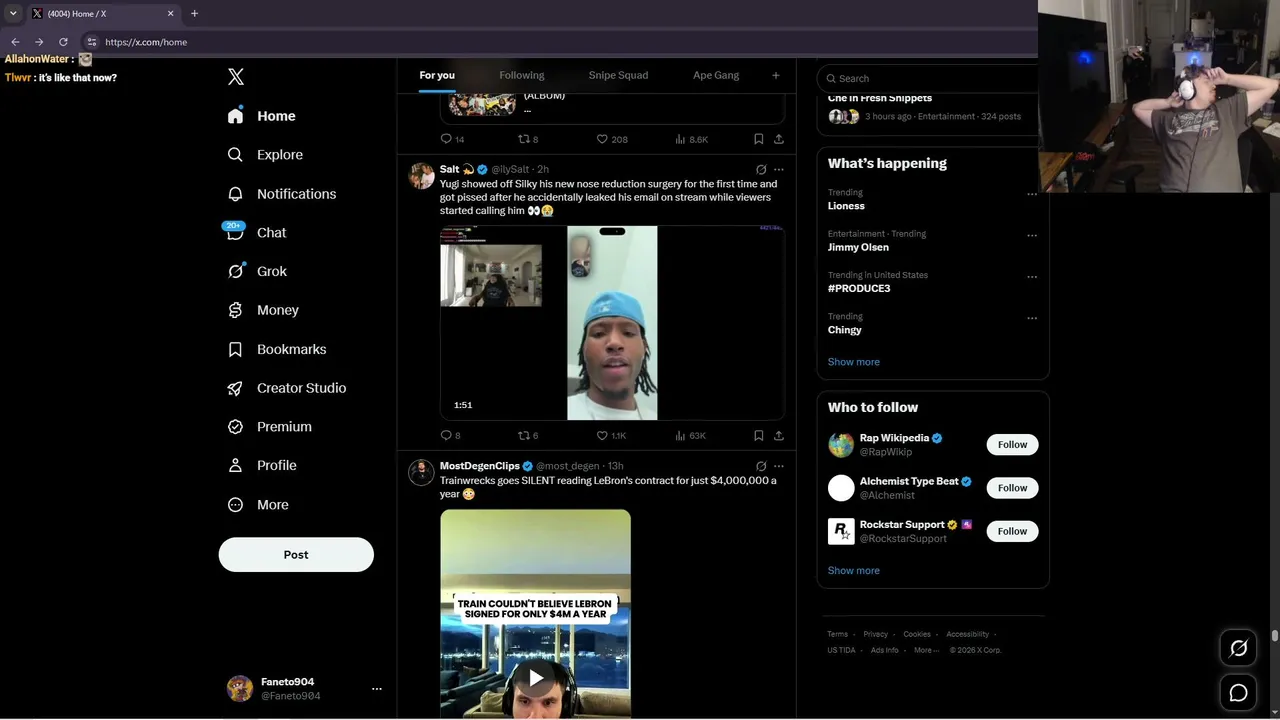Open the floating Grok button
1280x720 pixels.
(x=1238, y=648)
